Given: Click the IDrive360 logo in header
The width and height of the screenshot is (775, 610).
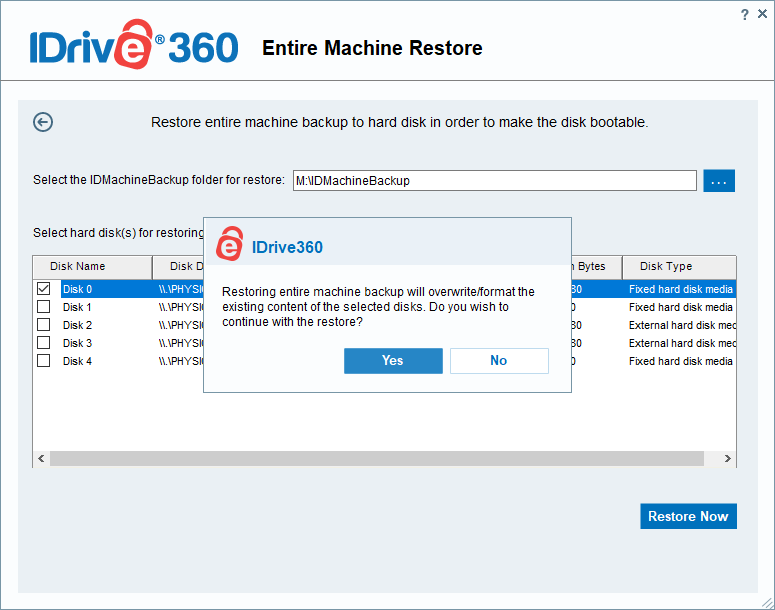Looking at the screenshot, I should pos(133,48).
